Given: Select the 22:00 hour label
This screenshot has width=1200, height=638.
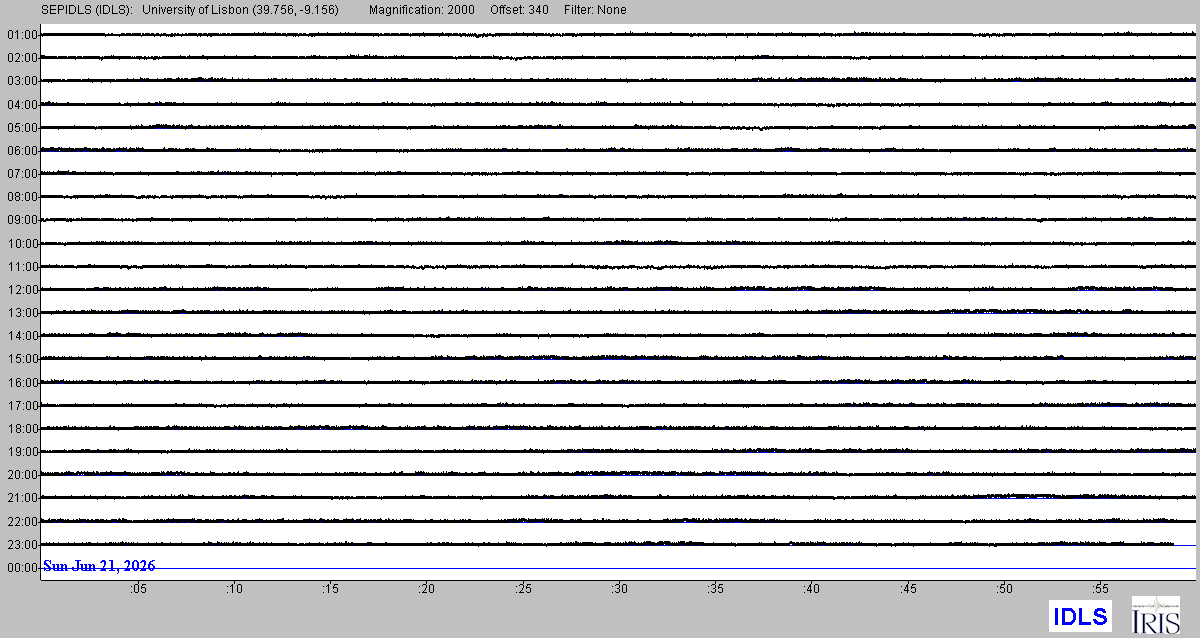Looking at the screenshot, I should pyautogui.click(x=22, y=522).
